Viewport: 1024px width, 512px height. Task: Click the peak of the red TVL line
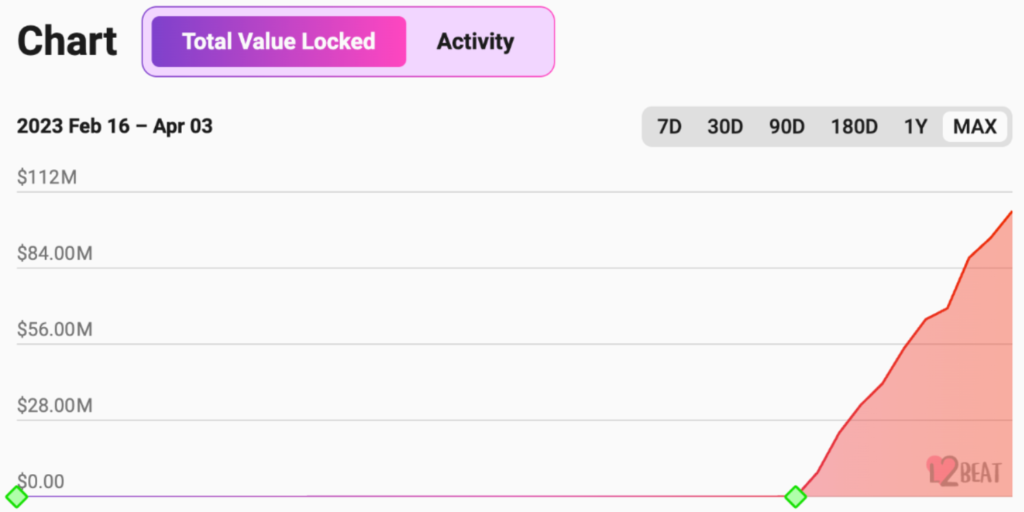pyautogui.click(x=1012, y=212)
